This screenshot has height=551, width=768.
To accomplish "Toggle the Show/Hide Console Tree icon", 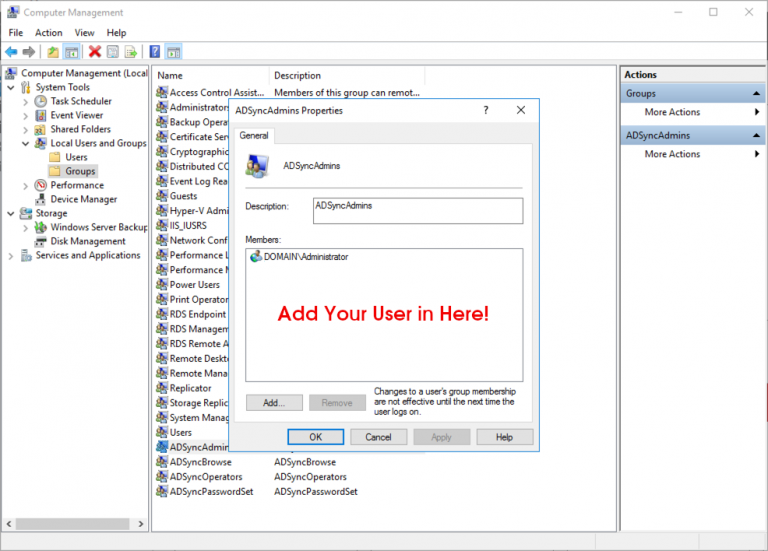I will (72, 52).
